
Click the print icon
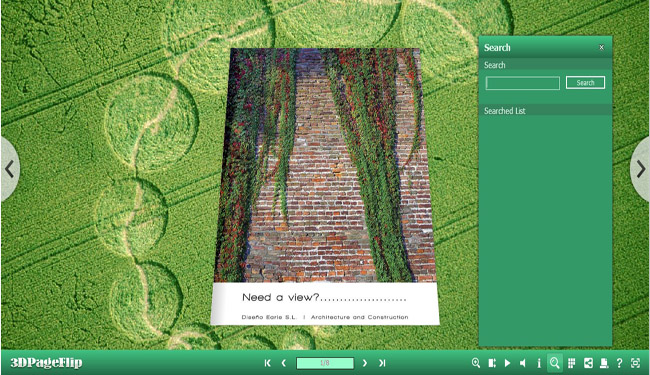pos(604,363)
